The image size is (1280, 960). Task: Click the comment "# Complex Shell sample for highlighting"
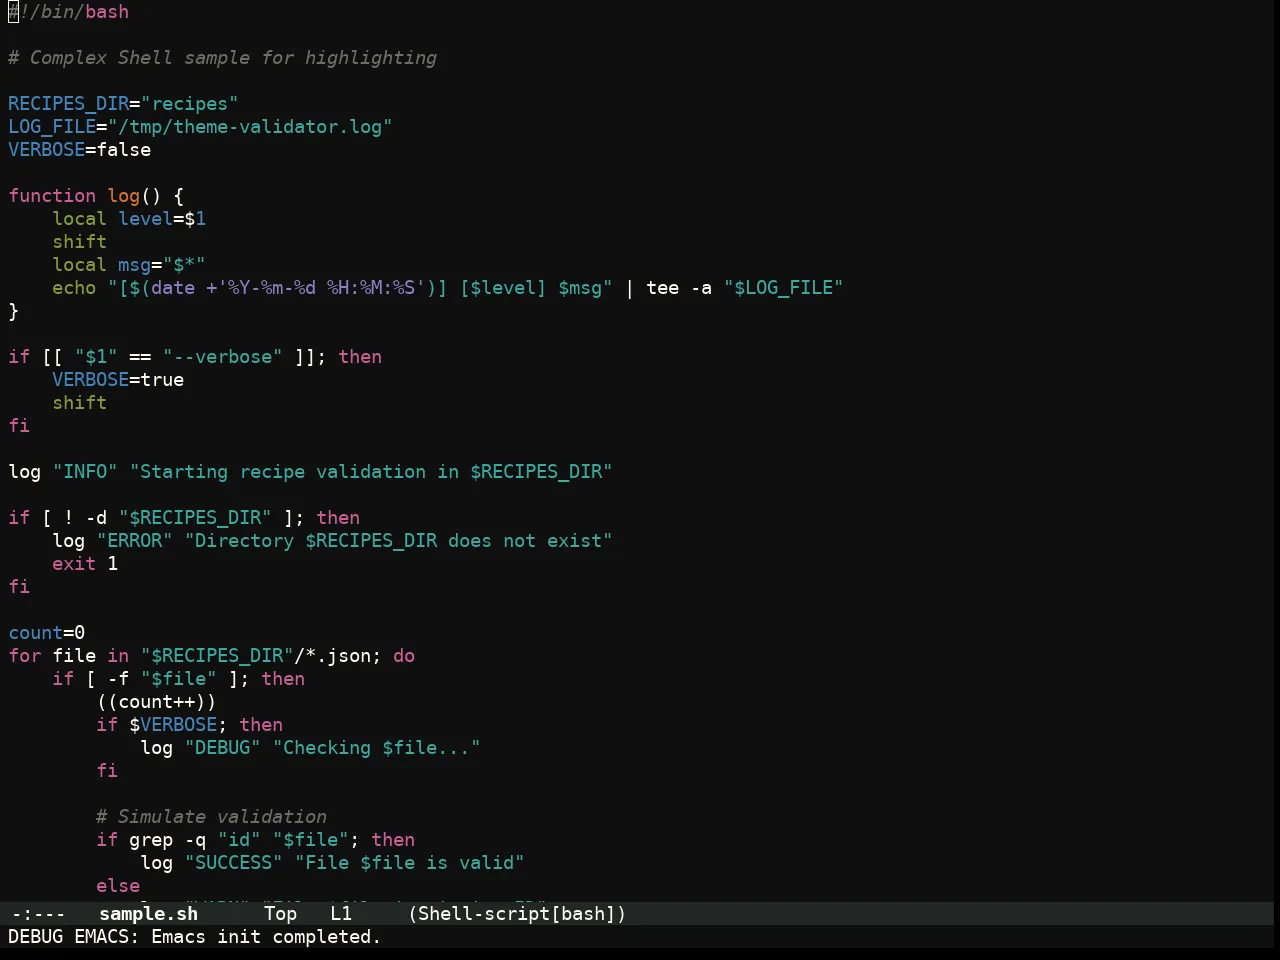point(222,58)
